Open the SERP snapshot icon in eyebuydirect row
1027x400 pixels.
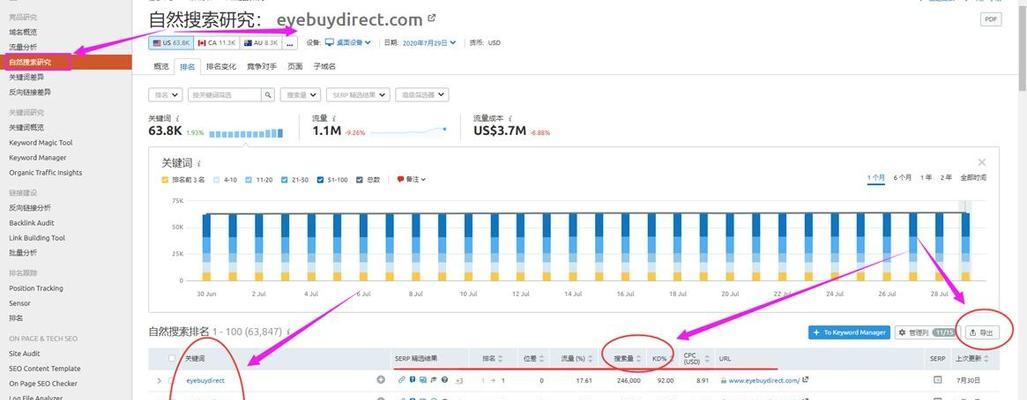pyautogui.click(x=937, y=380)
